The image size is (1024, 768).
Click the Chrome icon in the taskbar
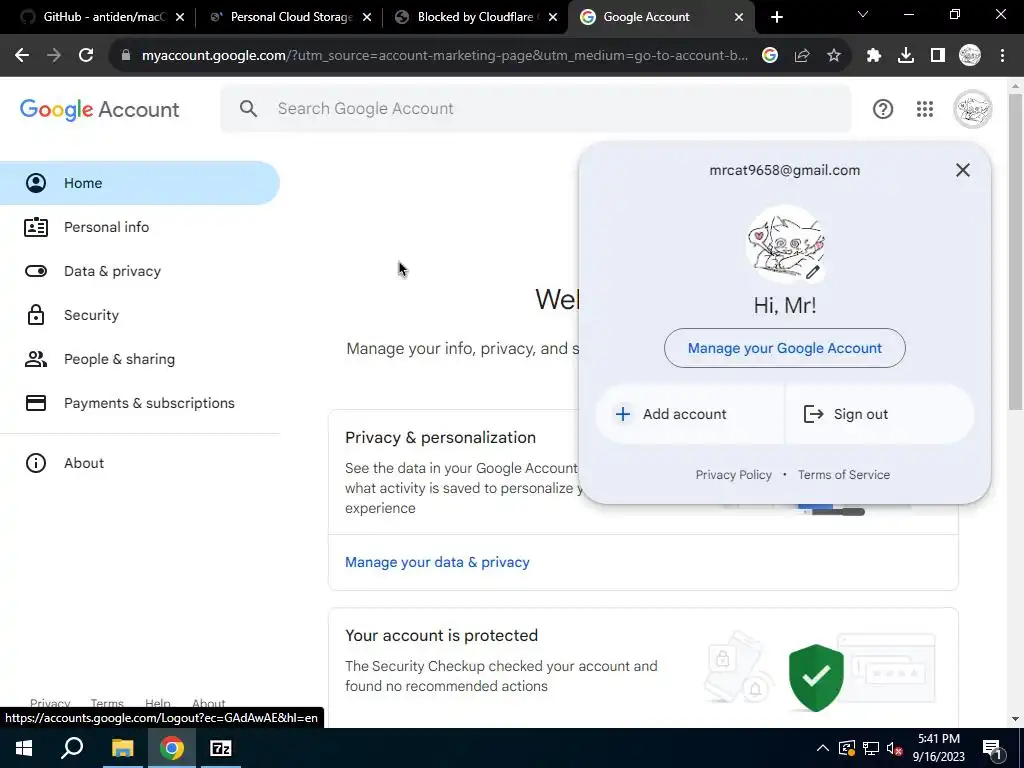pyautogui.click(x=172, y=748)
